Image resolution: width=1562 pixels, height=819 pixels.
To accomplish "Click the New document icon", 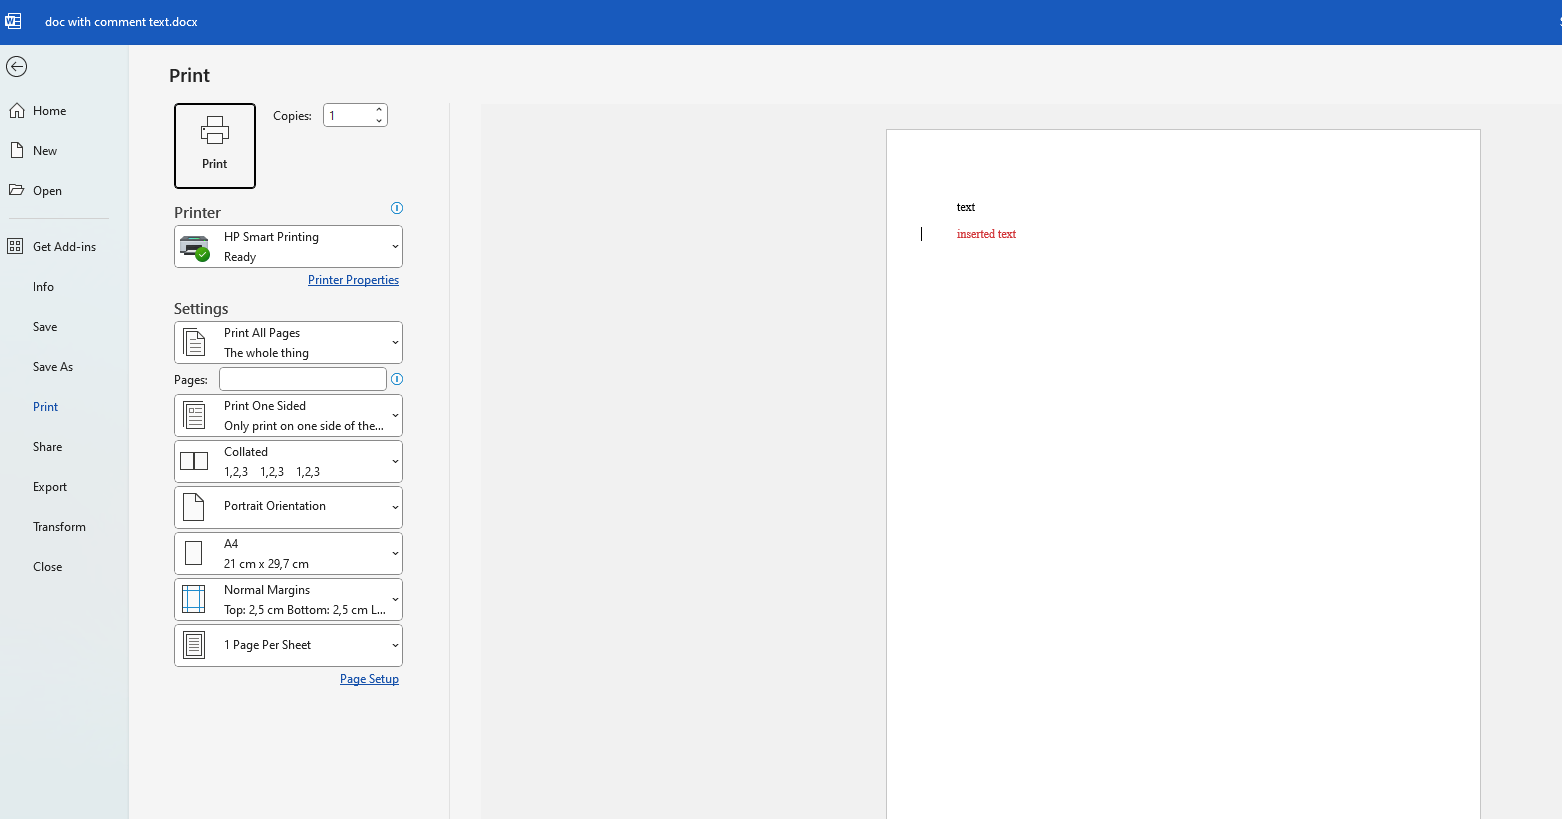I will [x=16, y=150].
